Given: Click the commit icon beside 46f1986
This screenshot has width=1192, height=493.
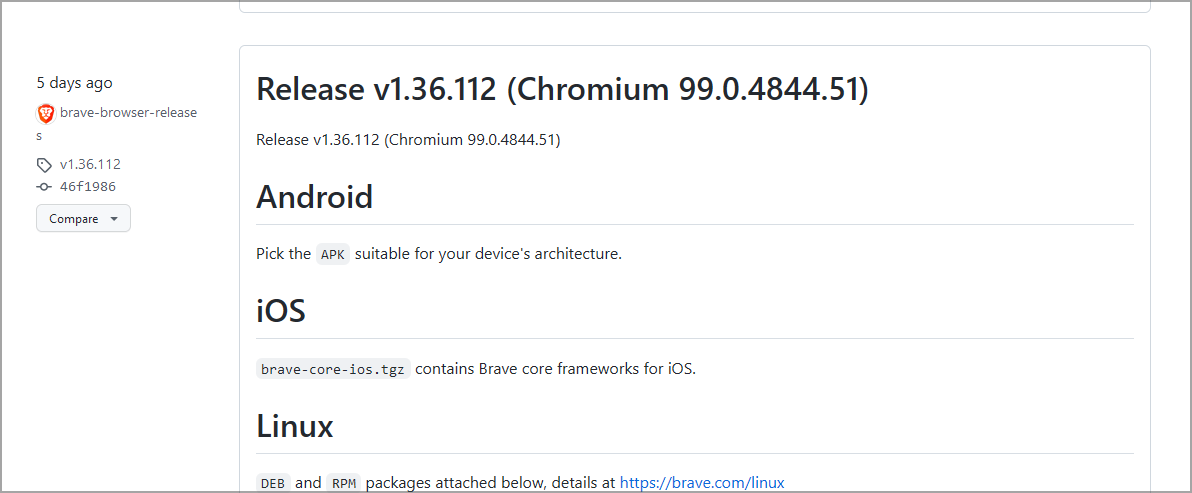Looking at the screenshot, I should tap(45, 187).
